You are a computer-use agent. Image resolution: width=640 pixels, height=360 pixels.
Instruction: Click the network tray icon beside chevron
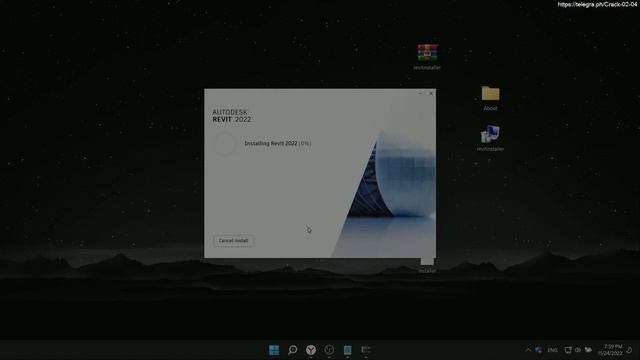[x=538, y=350]
